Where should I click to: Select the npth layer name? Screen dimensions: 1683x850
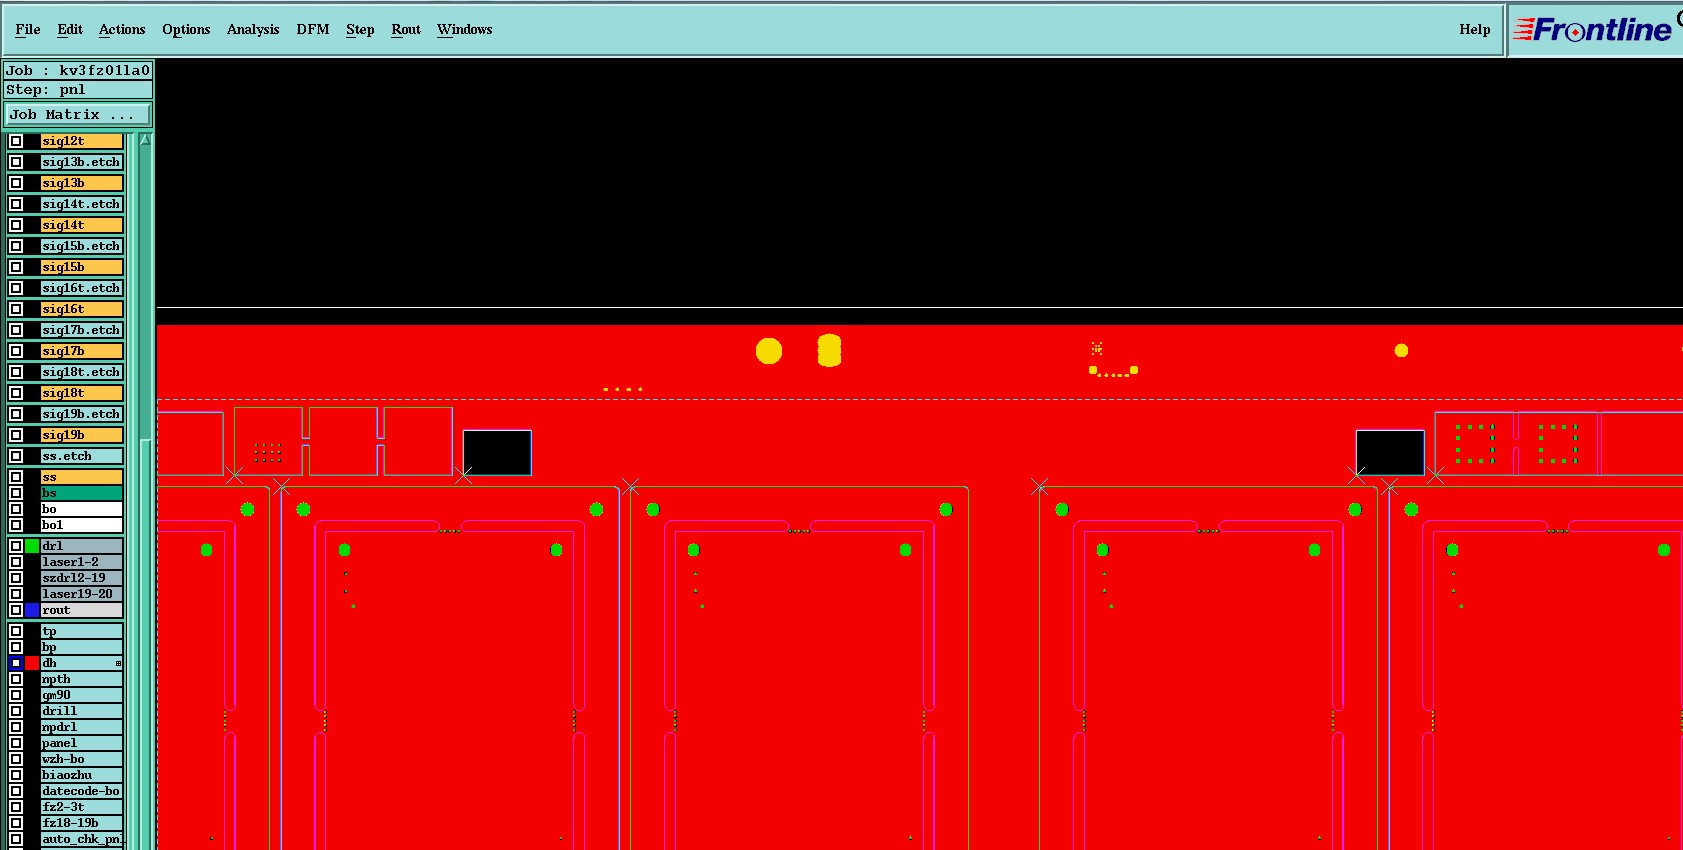[x=82, y=679]
